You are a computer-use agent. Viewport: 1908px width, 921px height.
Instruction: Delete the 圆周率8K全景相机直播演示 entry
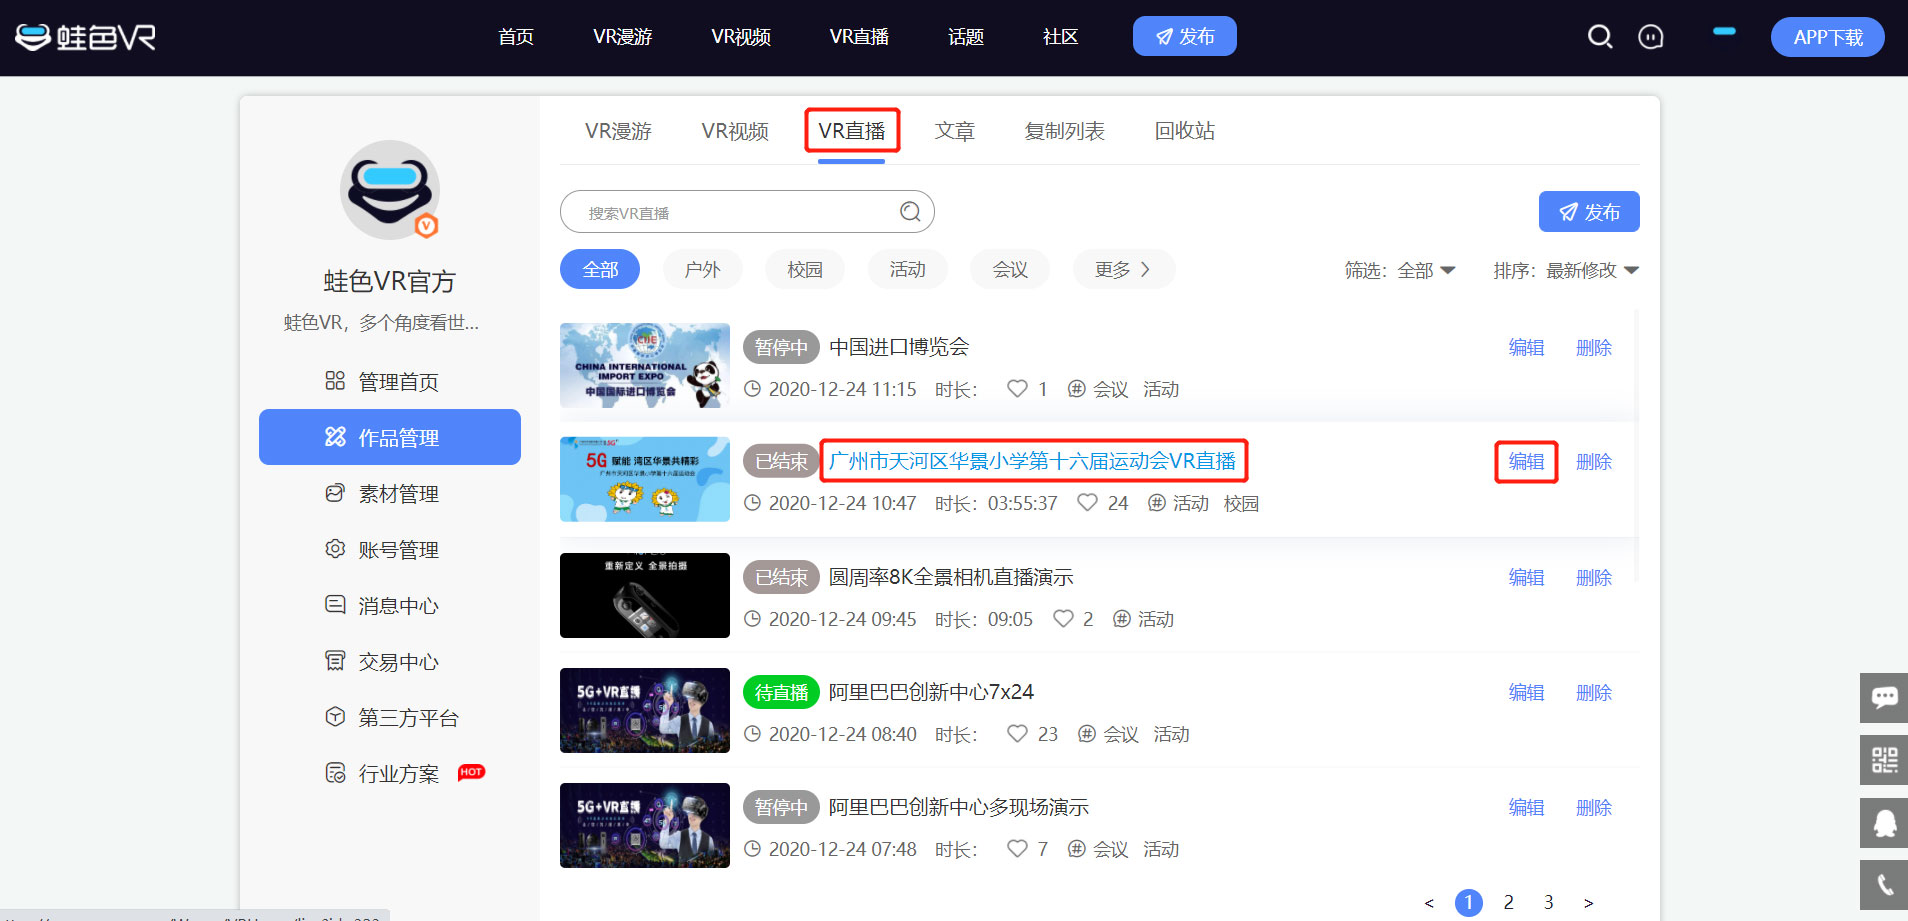click(1594, 577)
